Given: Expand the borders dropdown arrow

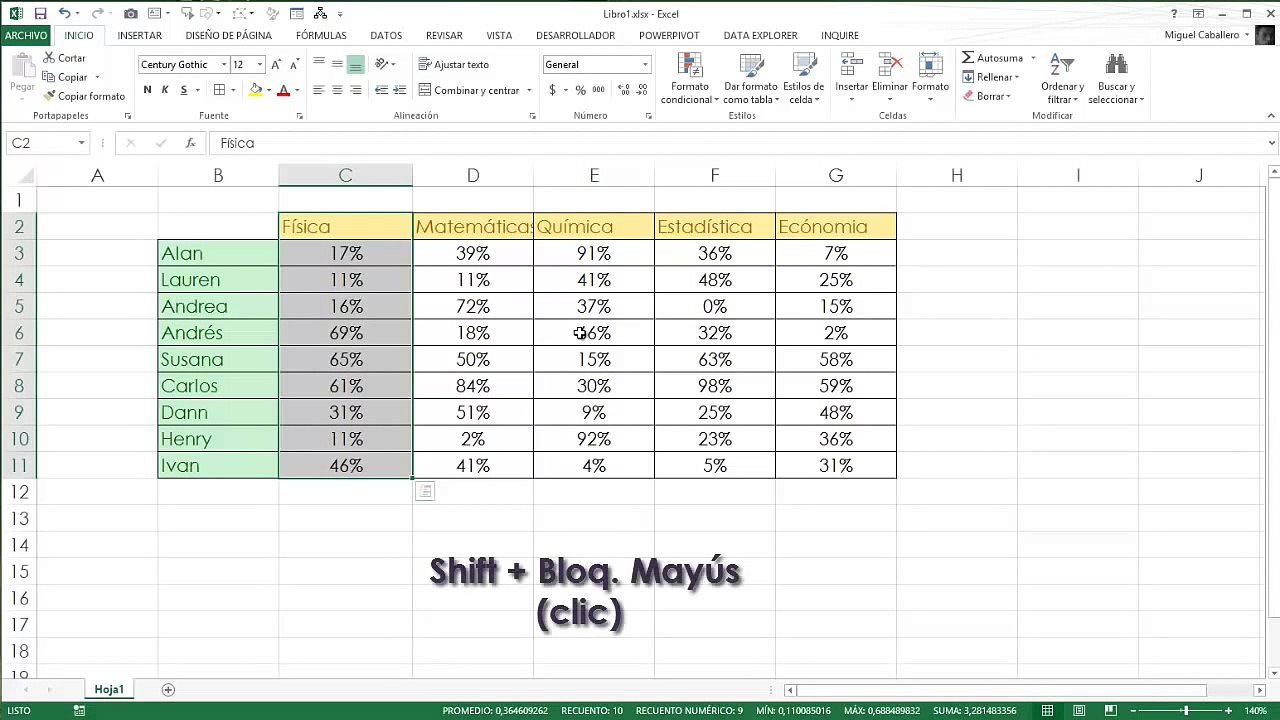Looking at the screenshot, I should [x=232, y=90].
